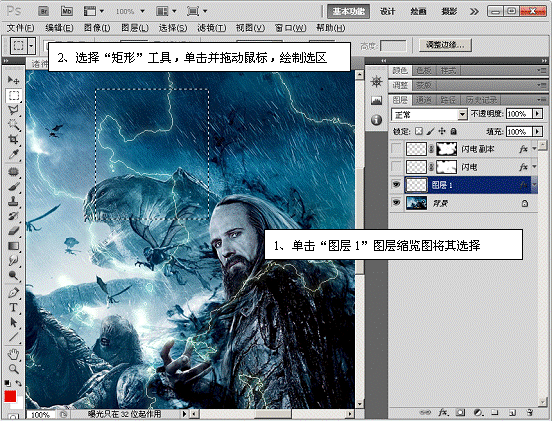Viewport: 552px width, 421px height.
Task: Click the 调整边缘... button
Action: click(445, 45)
